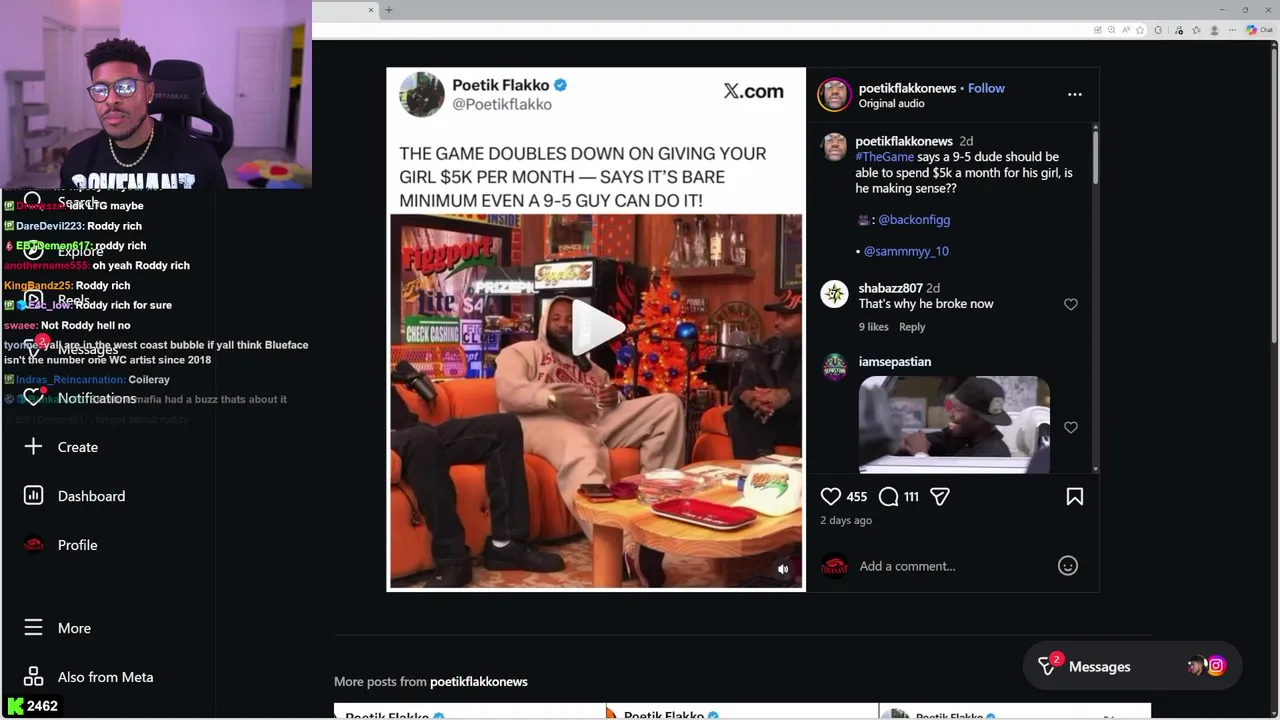Follow poetikflakkonews
This screenshot has height=720, width=1280.
986,88
